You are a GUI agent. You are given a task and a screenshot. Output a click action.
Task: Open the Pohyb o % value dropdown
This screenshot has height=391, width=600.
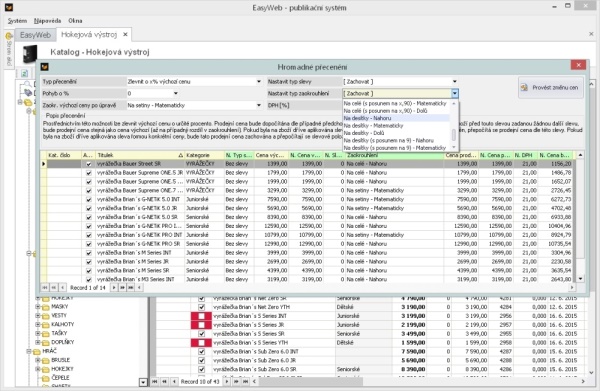click(x=176, y=93)
